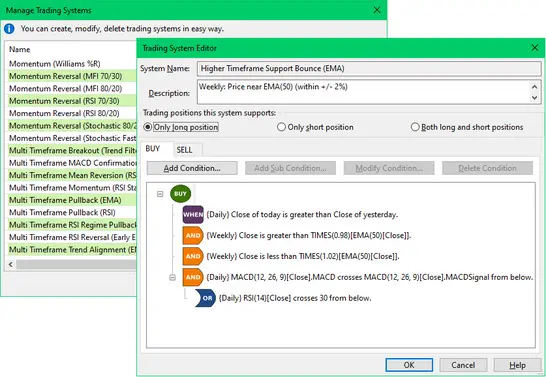Select Multi Timeframe MACD Confirmation row
Screen dimensions: 546x377
(x=72, y=163)
